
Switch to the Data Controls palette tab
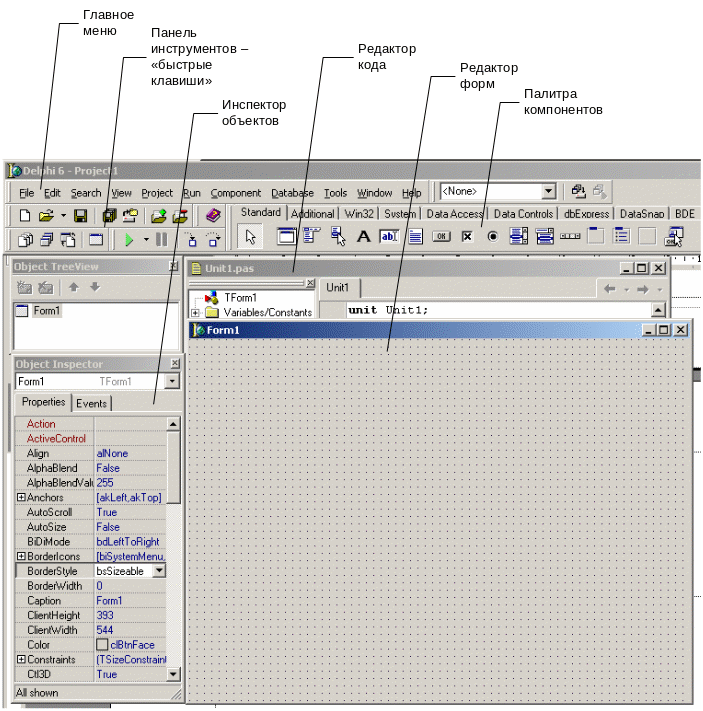point(523,214)
